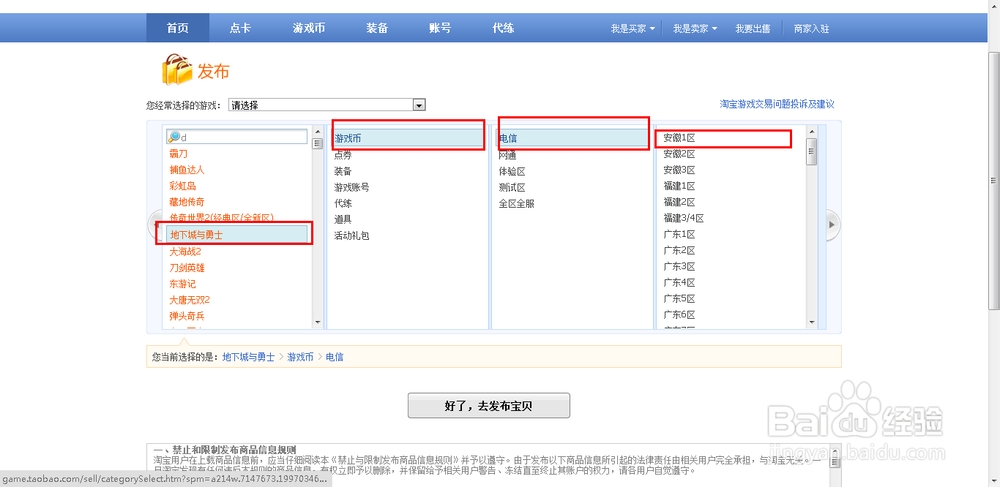Select 电信 in the network column

571,138
